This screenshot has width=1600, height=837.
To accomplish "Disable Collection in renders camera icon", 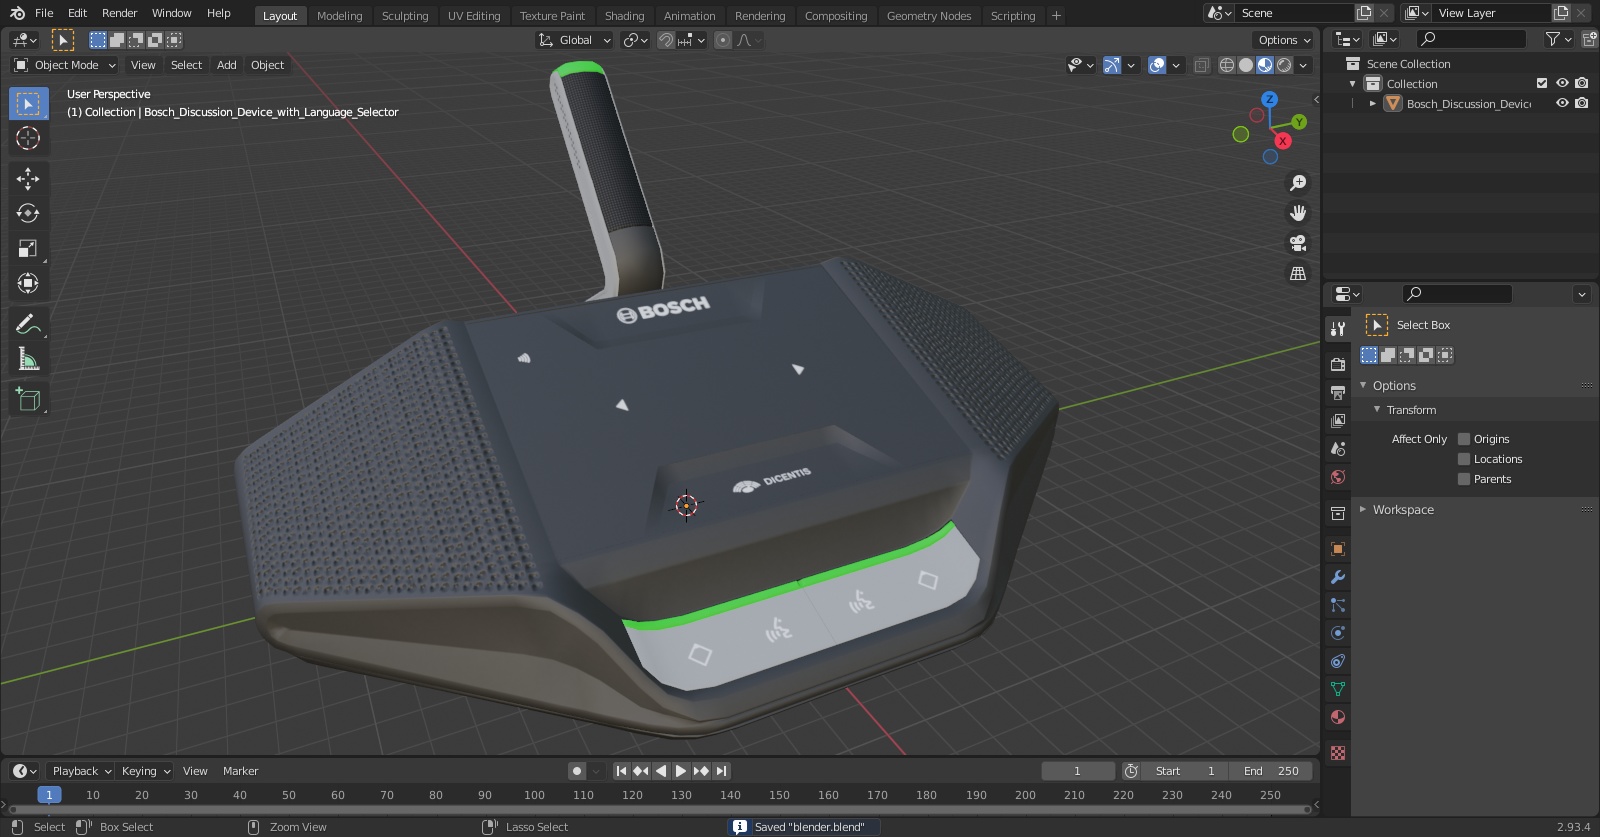I will (x=1582, y=83).
